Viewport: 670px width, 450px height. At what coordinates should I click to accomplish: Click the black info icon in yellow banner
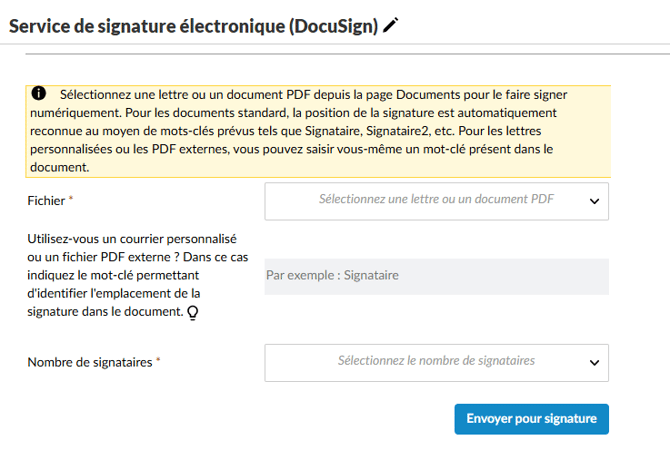tap(38, 93)
